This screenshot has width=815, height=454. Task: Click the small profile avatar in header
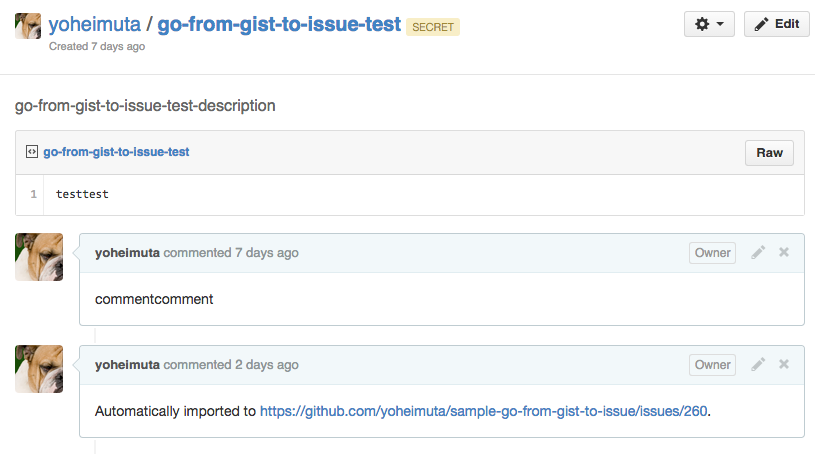coord(28,27)
